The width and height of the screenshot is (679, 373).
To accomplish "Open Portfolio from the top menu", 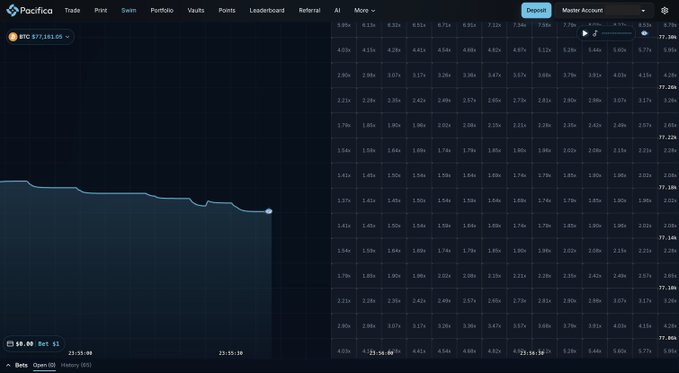I will [162, 10].
